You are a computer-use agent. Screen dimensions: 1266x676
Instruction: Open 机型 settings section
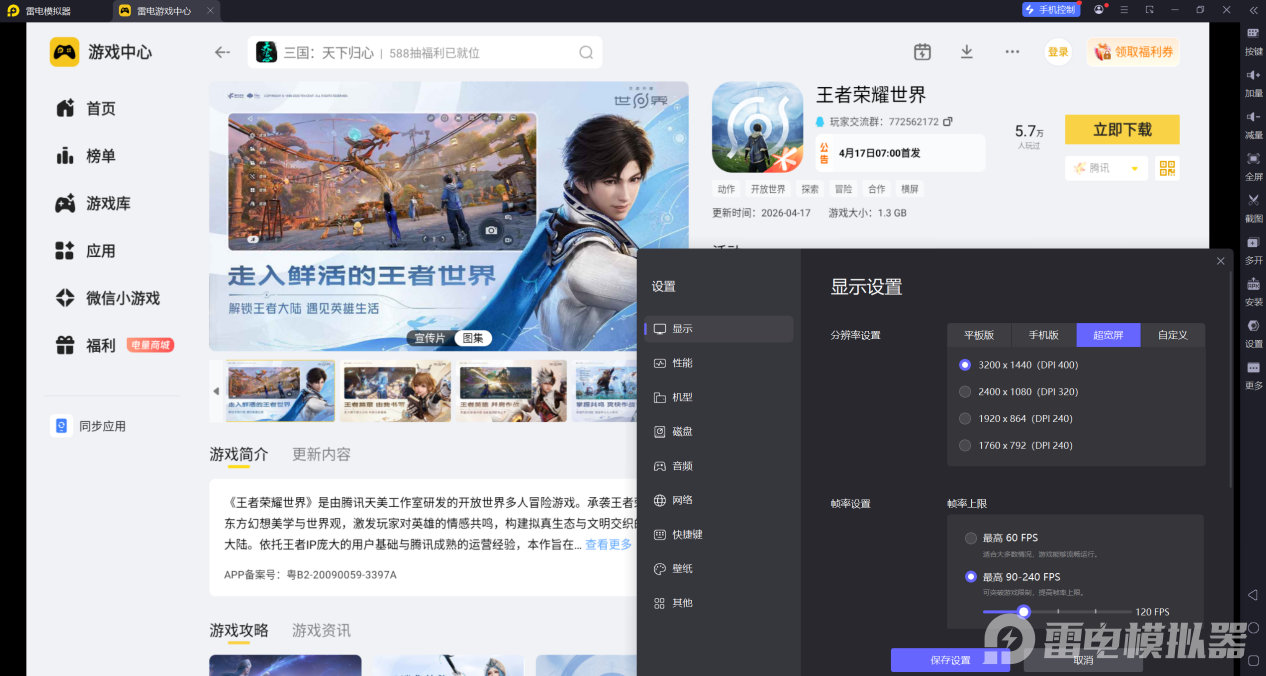(719, 397)
